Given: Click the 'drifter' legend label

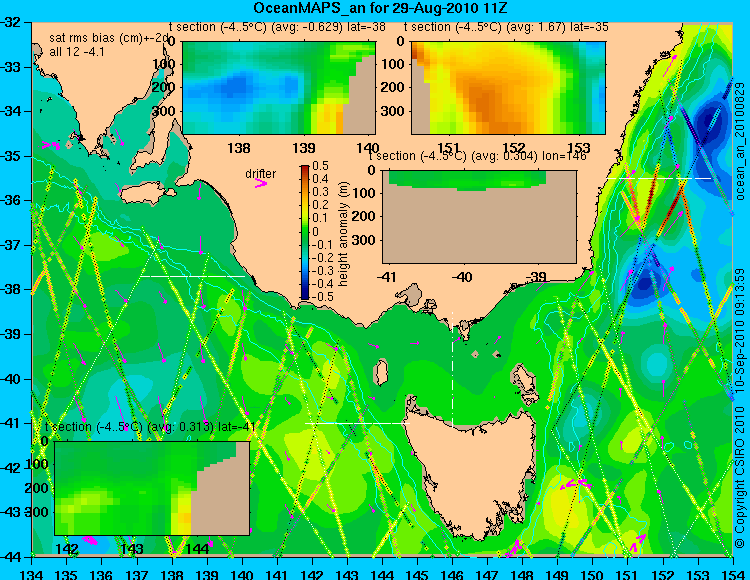Looking at the screenshot, I should tap(261, 174).
